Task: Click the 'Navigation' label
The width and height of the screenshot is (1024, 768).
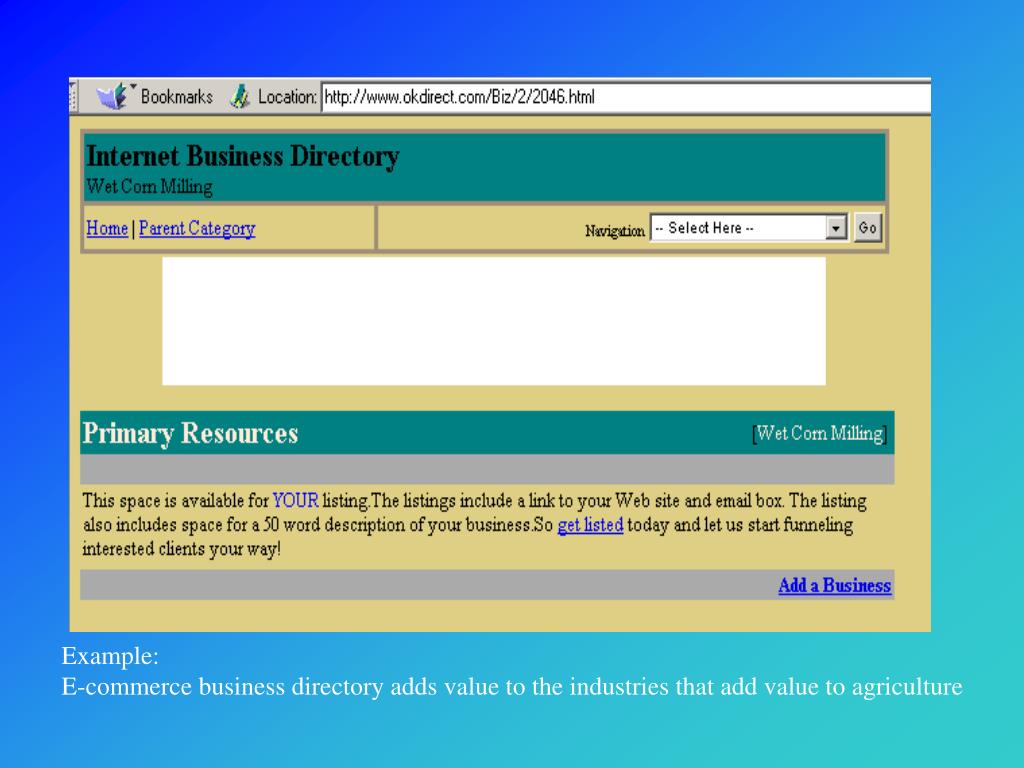Action: pos(615,231)
